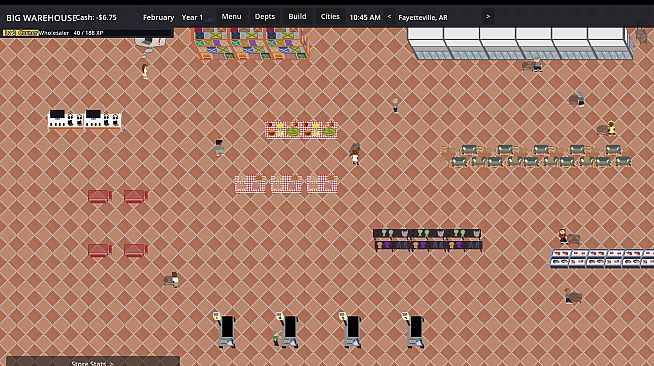The width and height of the screenshot is (654, 366).
Task: Select the bottom-right red sofa
Action: coord(136,250)
